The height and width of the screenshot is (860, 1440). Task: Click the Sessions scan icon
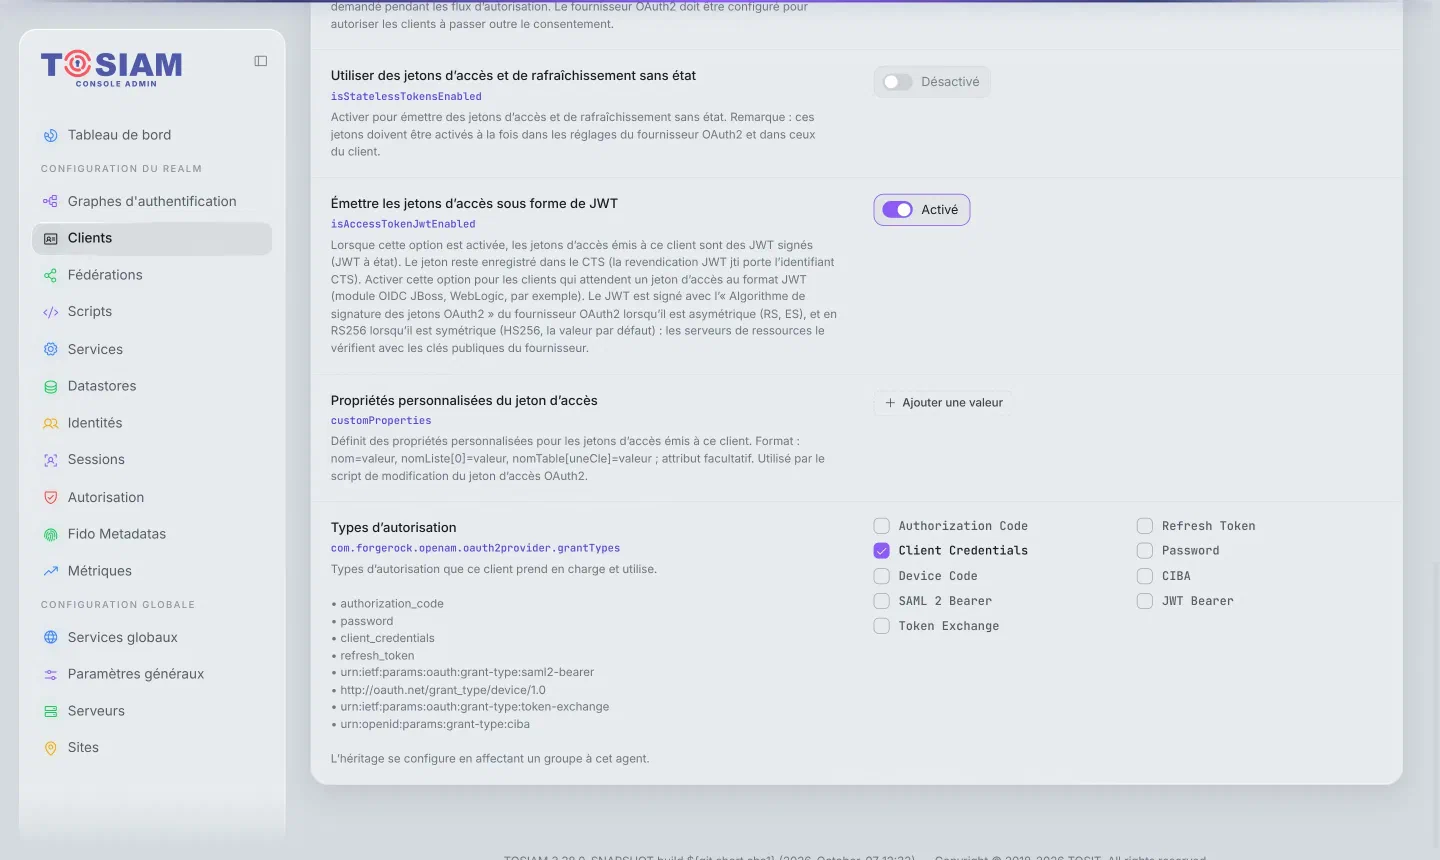tap(51, 460)
